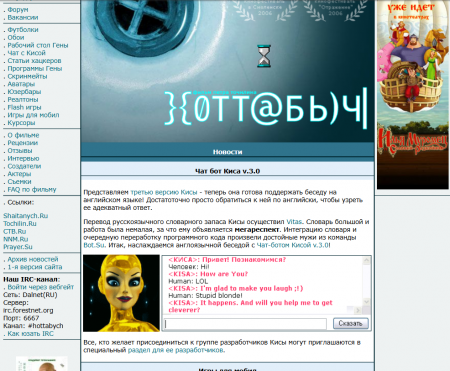This screenshot has height=371, width=450.
Task: Open Игры для мобил sidebar link
Action: pyautogui.click(x=33, y=115)
